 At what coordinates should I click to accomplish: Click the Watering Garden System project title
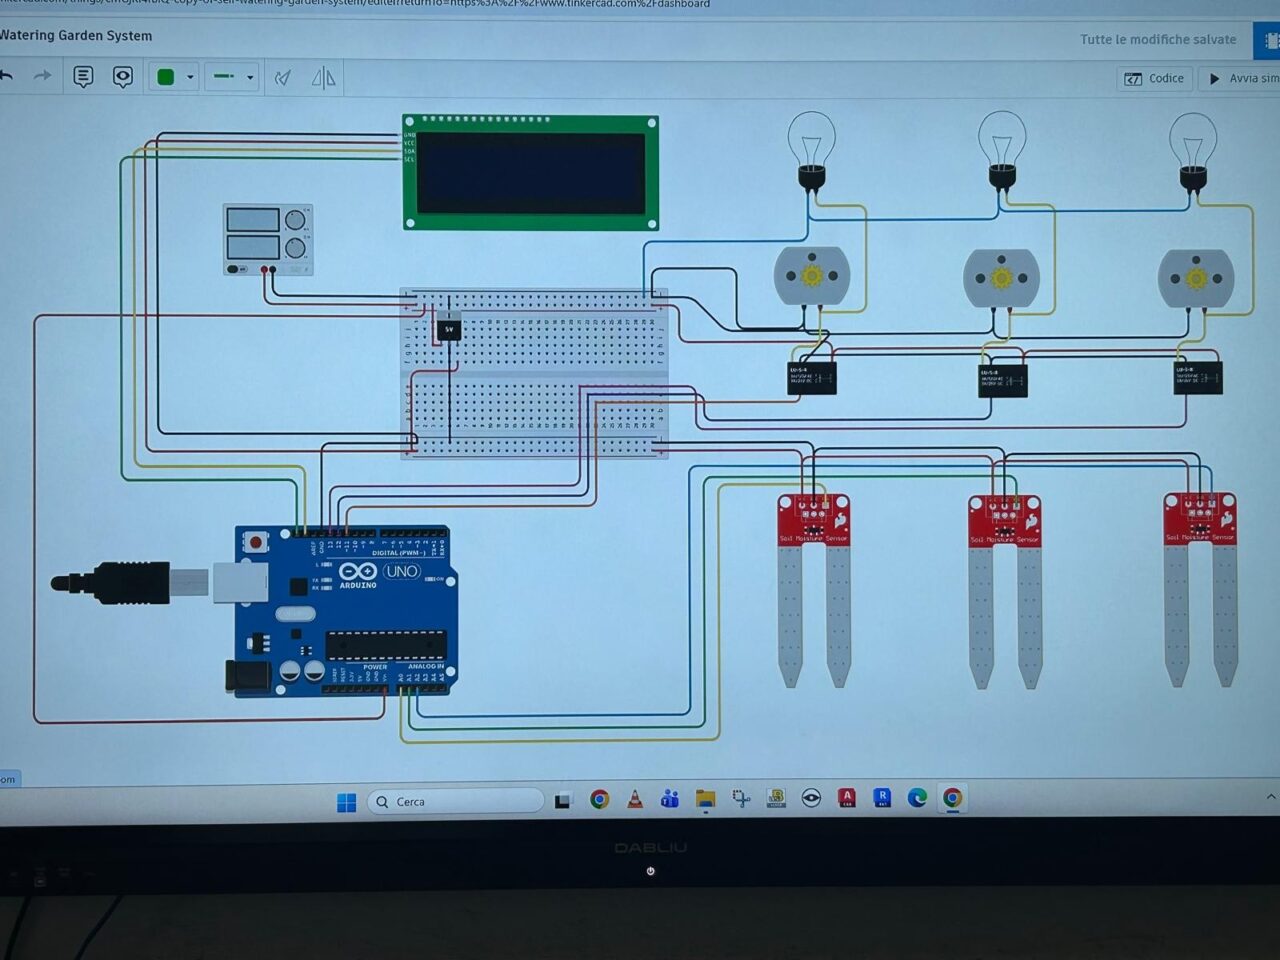[x=76, y=36]
